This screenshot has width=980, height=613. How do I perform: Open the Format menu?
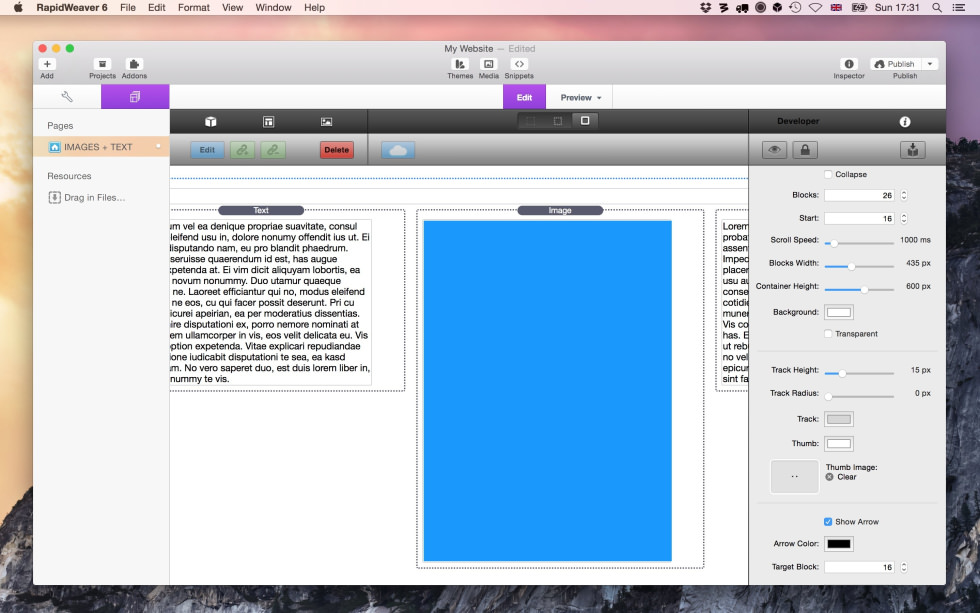(x=194, y=7)
